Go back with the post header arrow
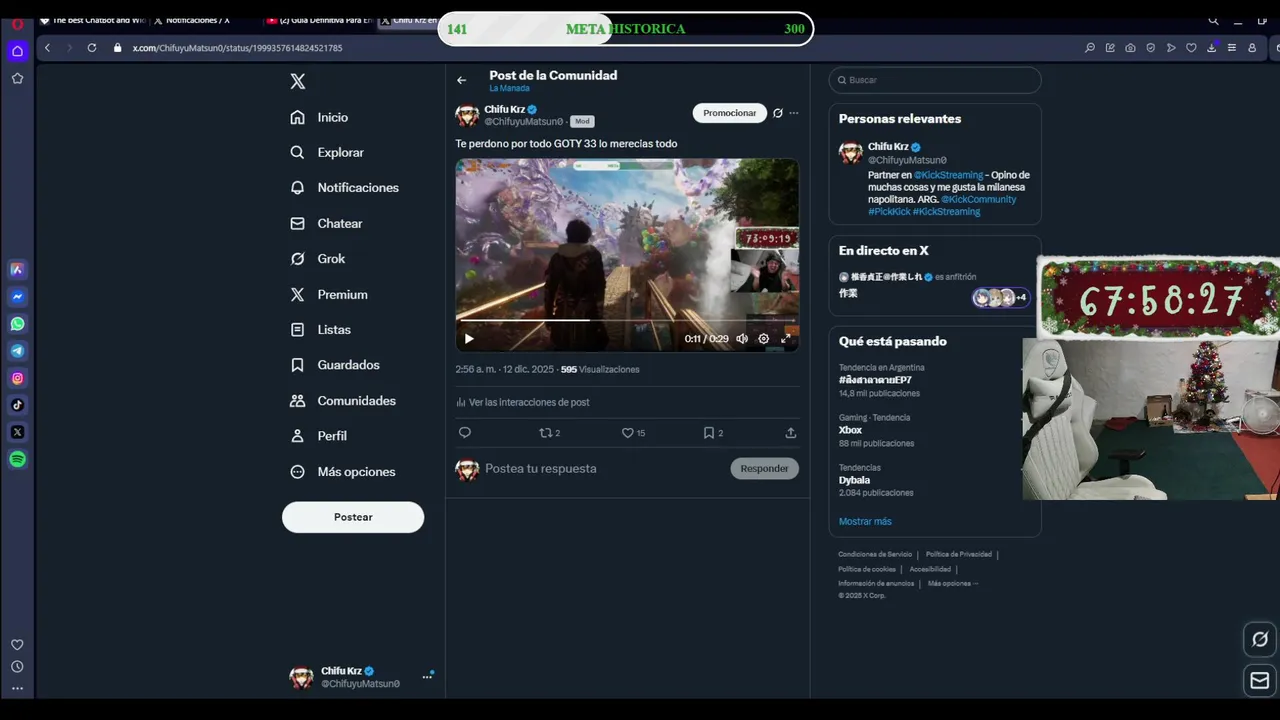The height and width of the screenshot is (720, 1280). [462, 80]
